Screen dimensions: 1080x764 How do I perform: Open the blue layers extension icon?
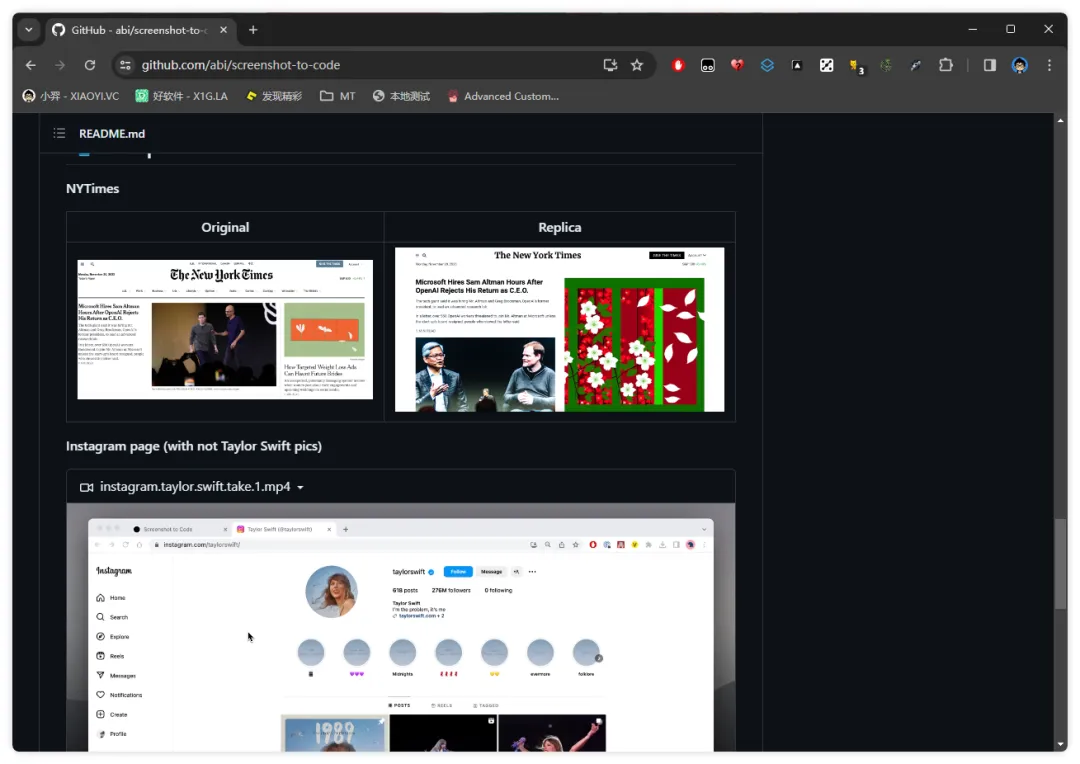click(x=767, y=65)
